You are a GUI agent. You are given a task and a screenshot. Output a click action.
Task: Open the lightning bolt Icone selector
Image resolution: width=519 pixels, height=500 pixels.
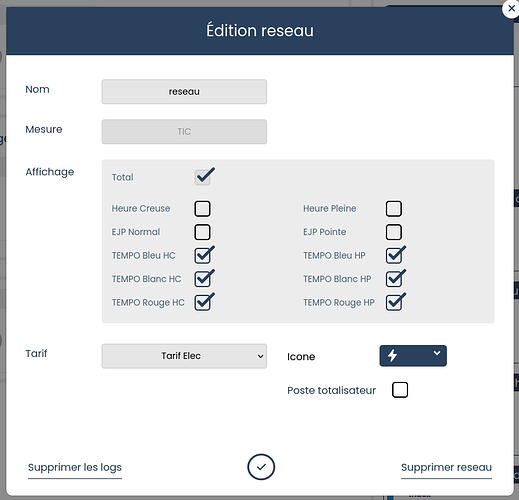413,356
